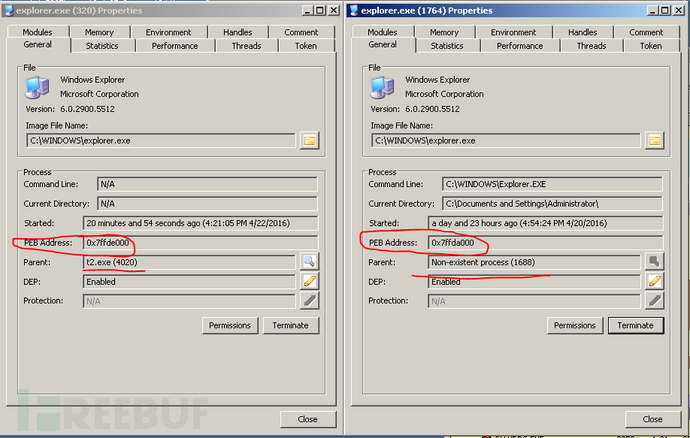This screenshot has height=438, width=690.
Task: Open Token tab in explorer.exe (320) window
Action: pyautogui.click(x=306, y=46)
